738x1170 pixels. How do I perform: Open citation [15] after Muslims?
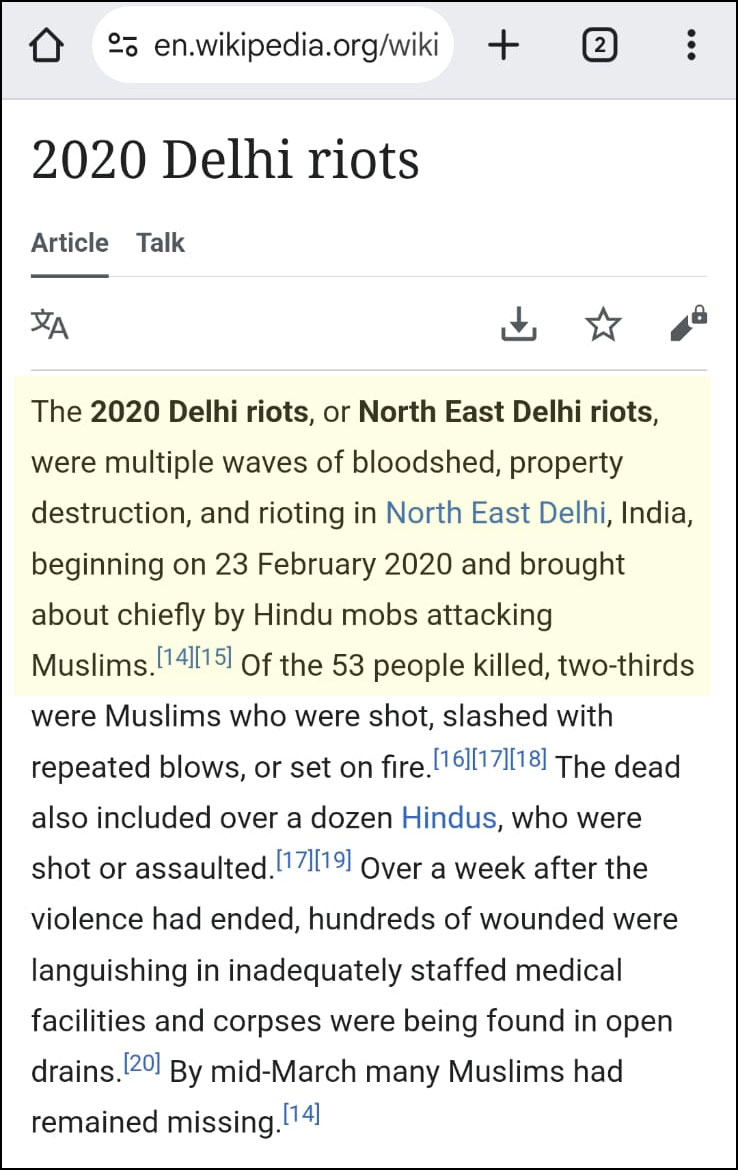(213, 656)
